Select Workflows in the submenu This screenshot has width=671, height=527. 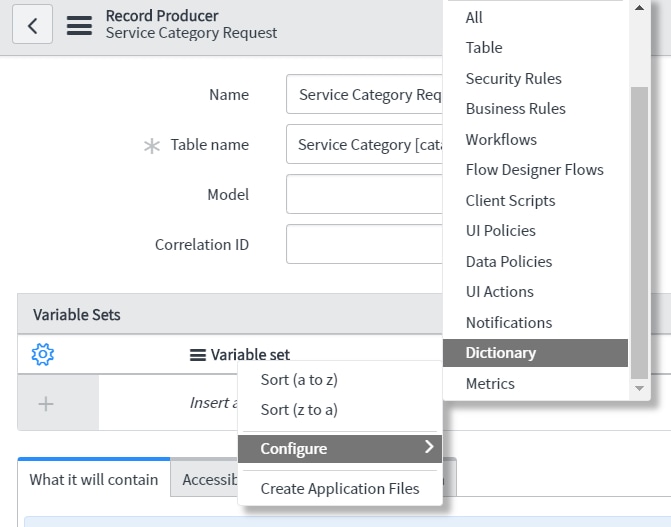[501, 140]
